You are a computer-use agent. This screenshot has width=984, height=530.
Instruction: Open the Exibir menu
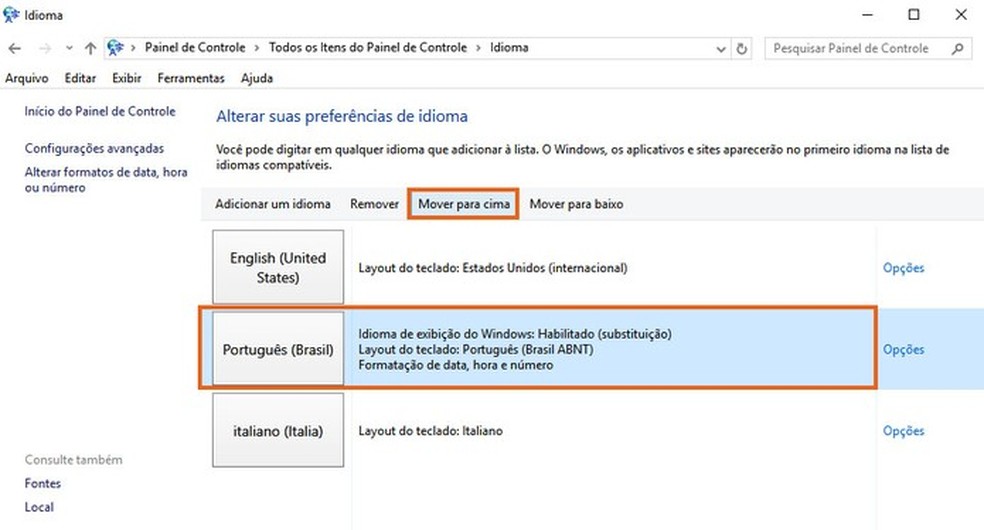[127, 78]
